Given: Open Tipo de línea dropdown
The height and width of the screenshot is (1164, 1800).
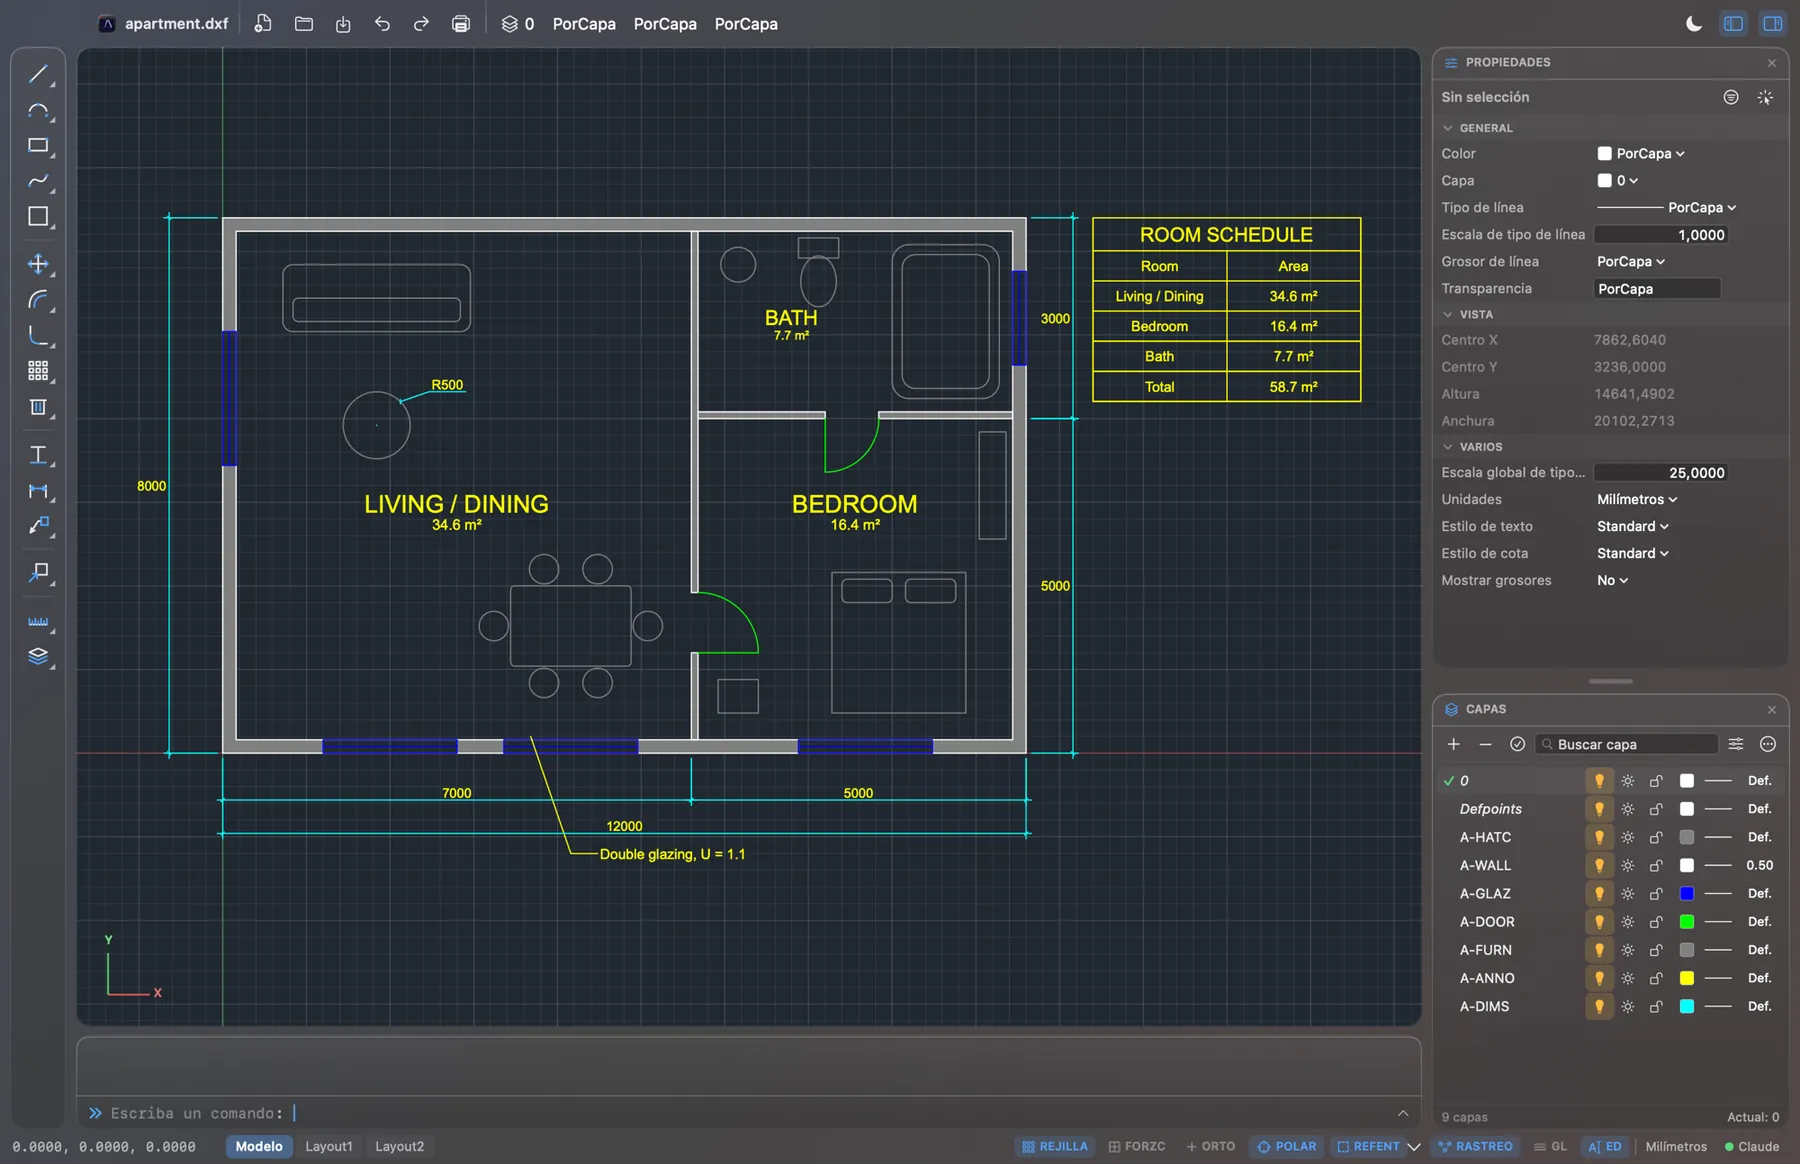Looking at the screenshot, I should click(x=1667, y=208).
